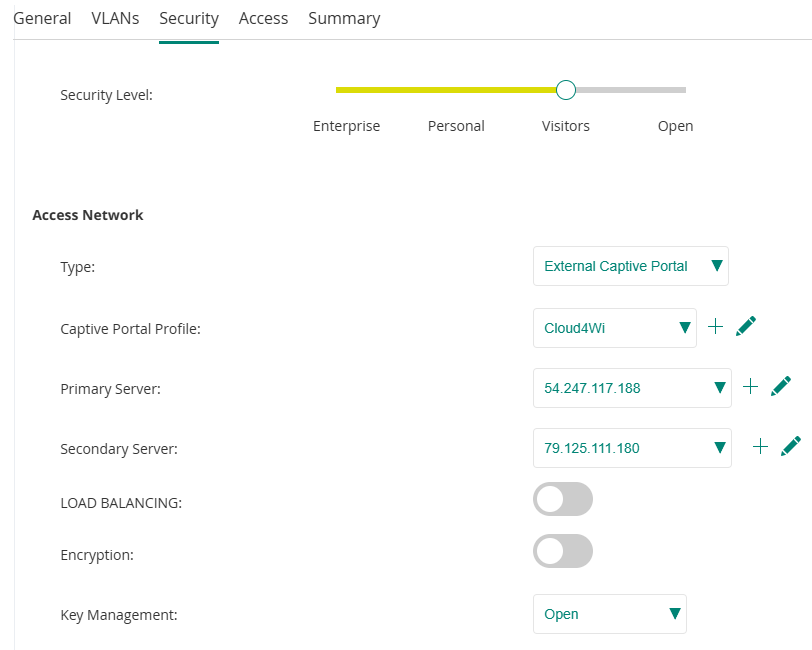
Task: Open the Primary Server 54.247.117.188 dropdown
Action: tap(632, 388)
